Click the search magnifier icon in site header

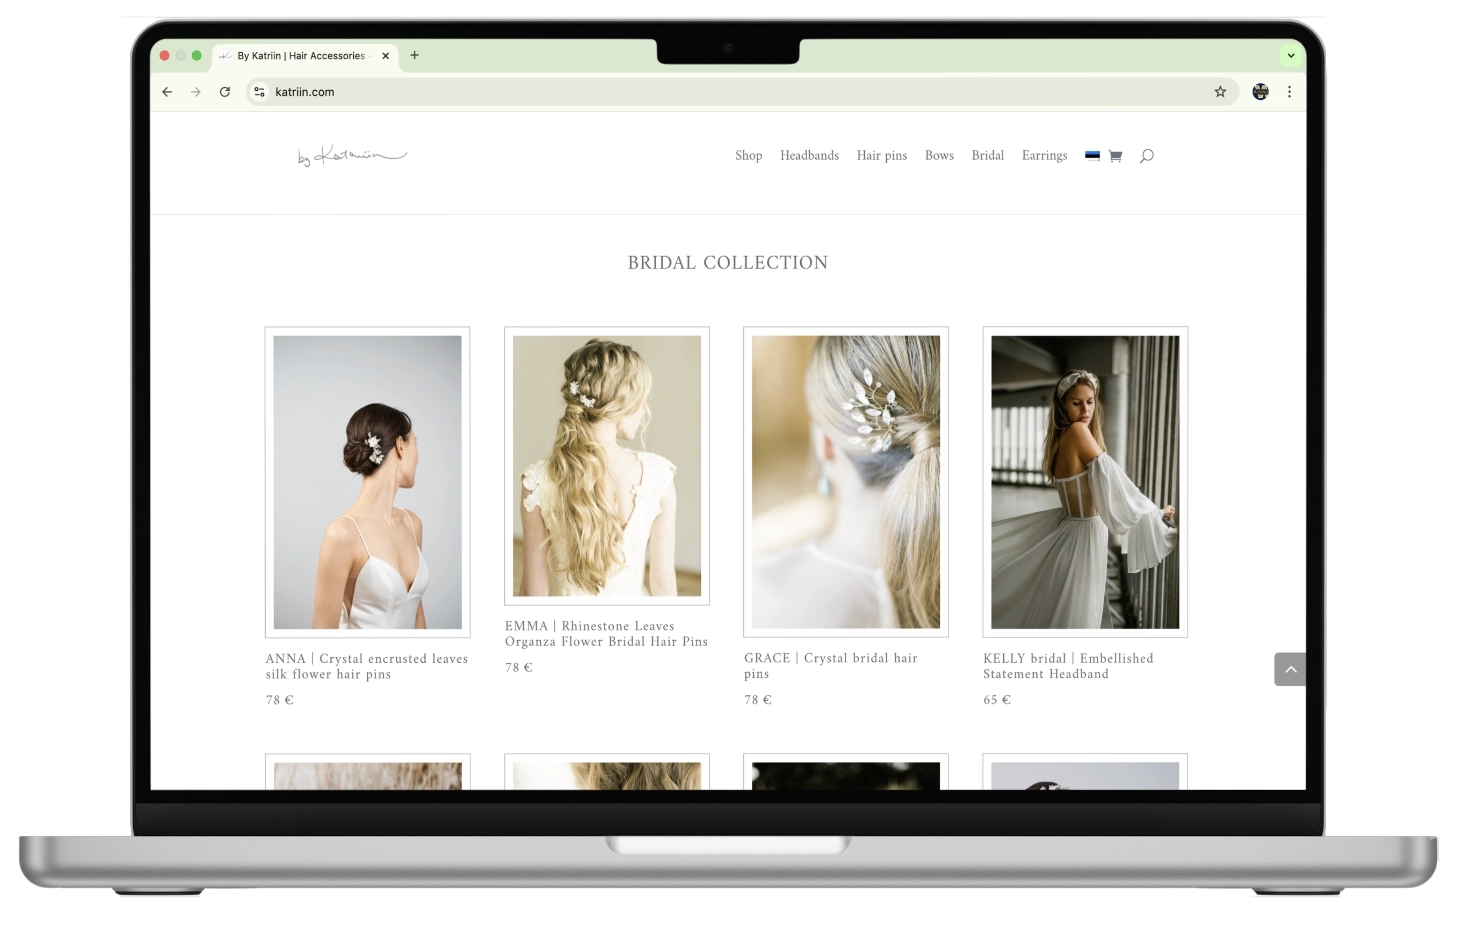[x=1146, y=156]
